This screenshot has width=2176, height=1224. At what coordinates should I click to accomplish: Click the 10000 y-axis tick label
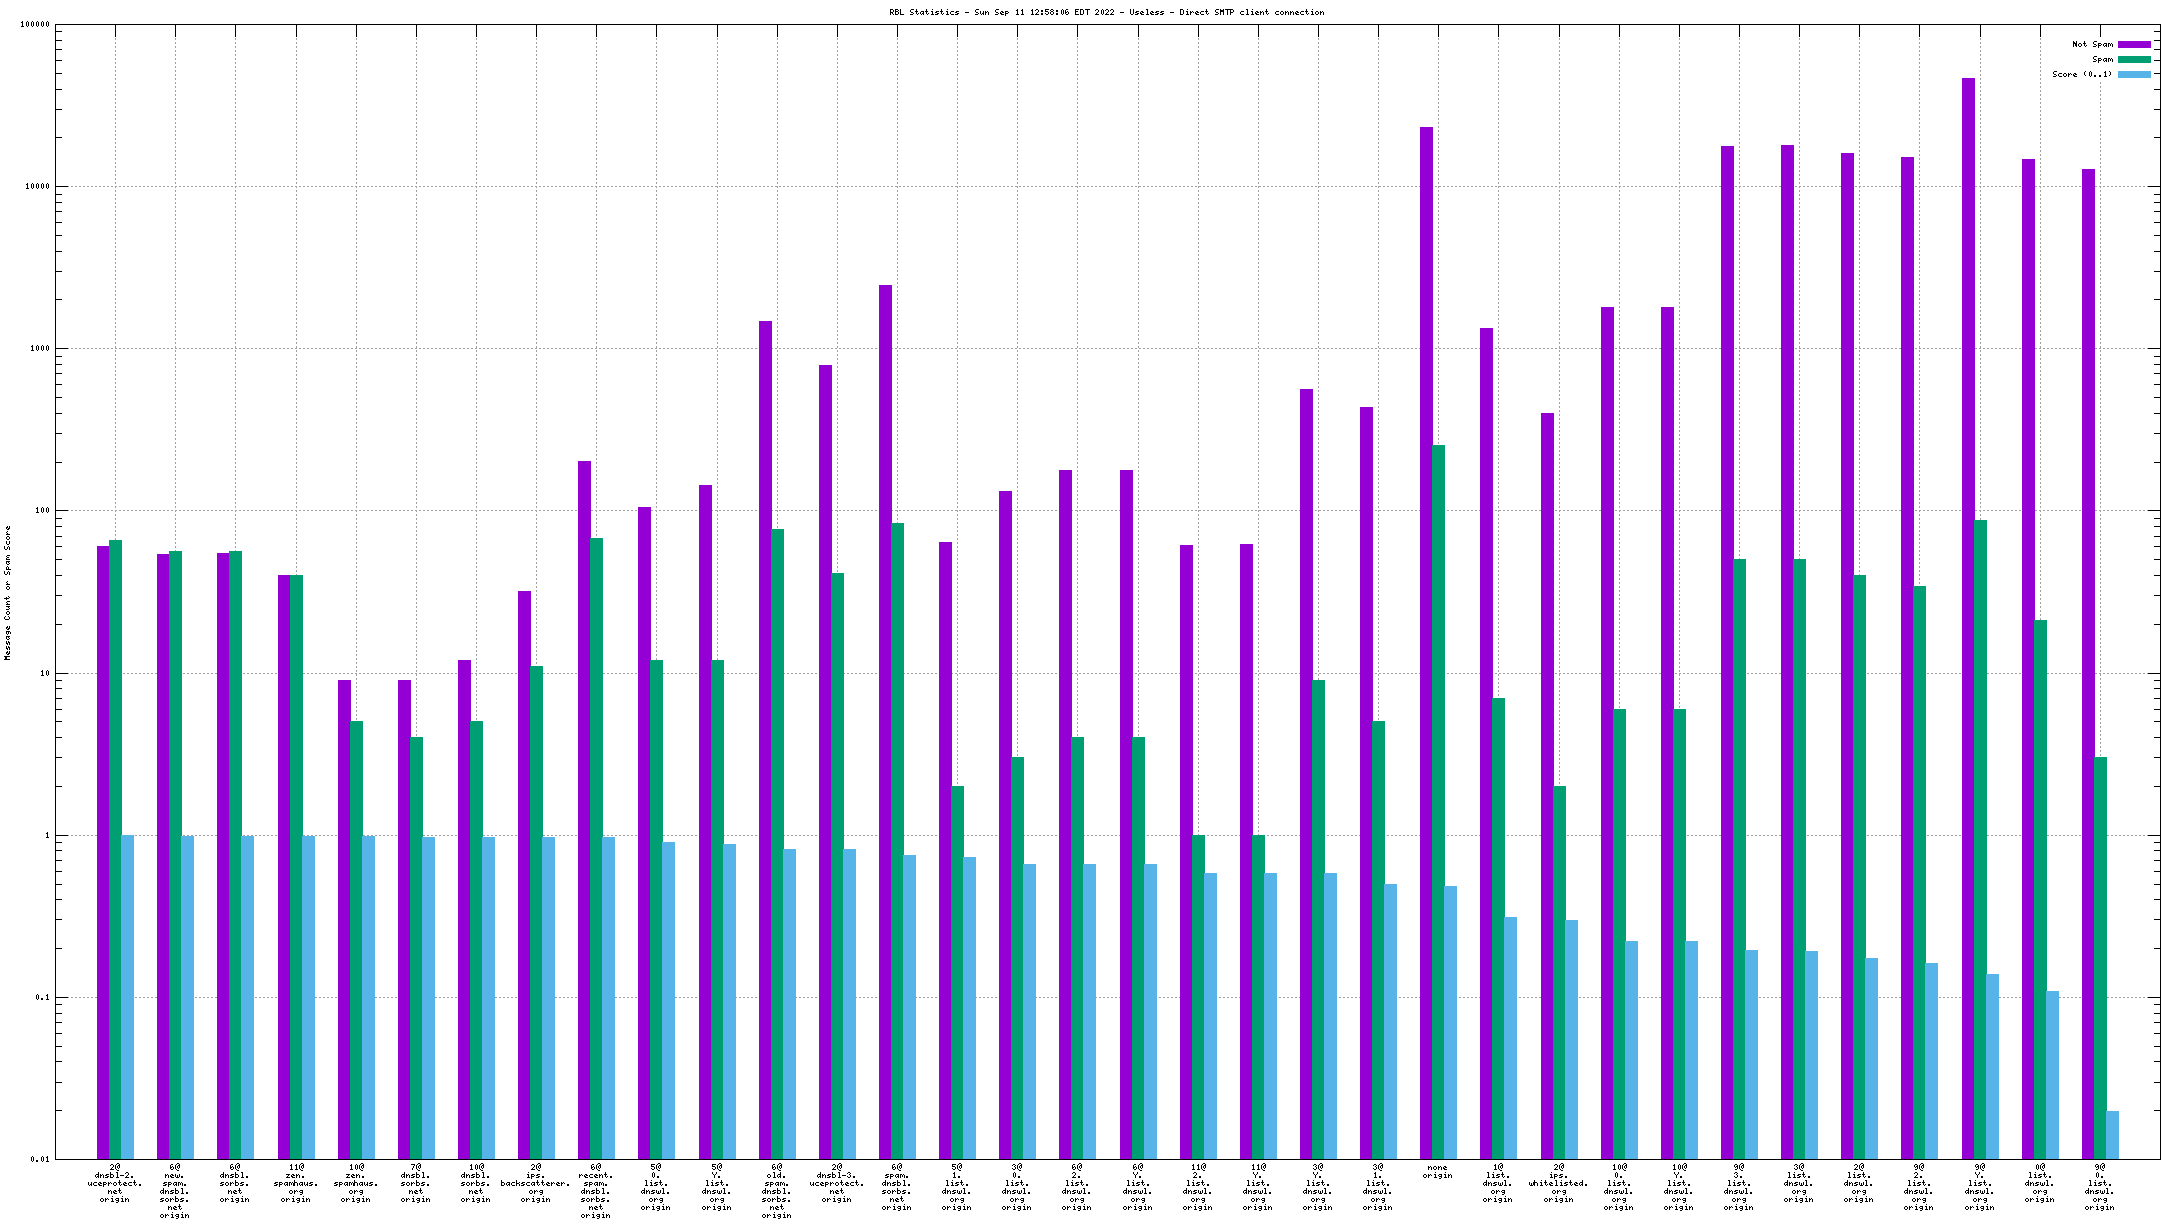tap(36, 187)
